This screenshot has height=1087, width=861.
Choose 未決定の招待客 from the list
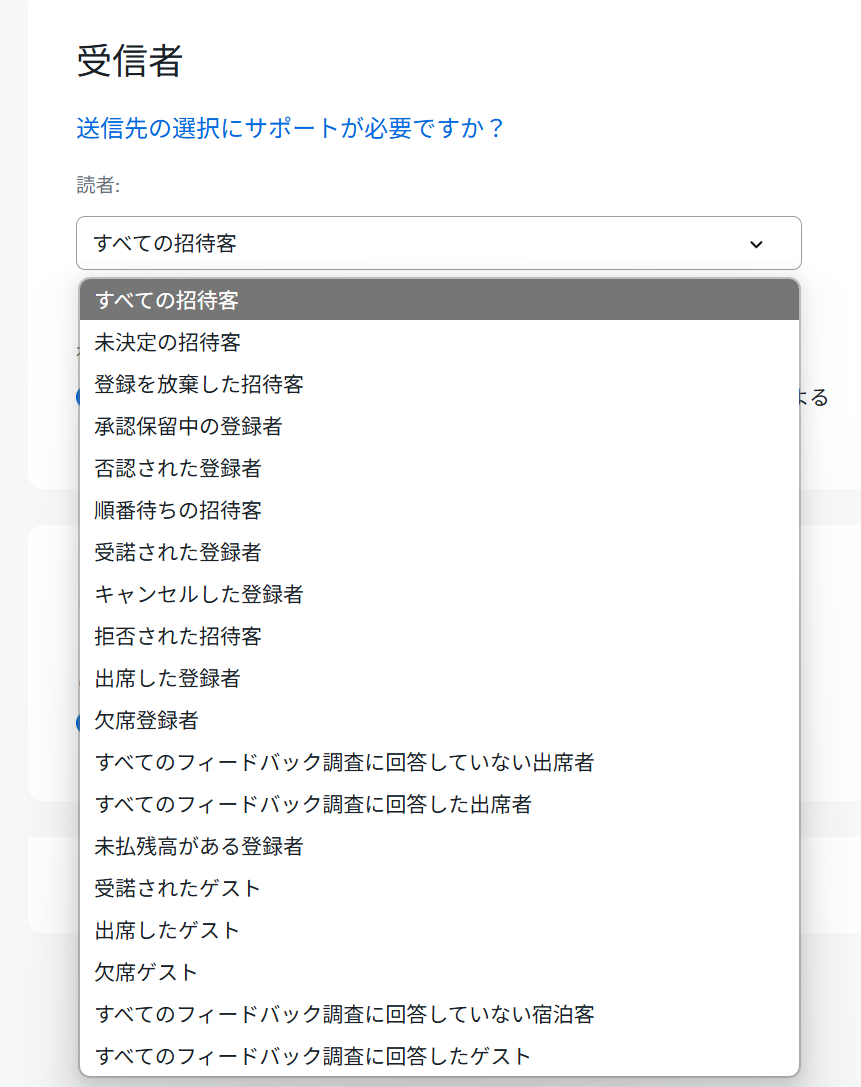(x=440, y=342)
